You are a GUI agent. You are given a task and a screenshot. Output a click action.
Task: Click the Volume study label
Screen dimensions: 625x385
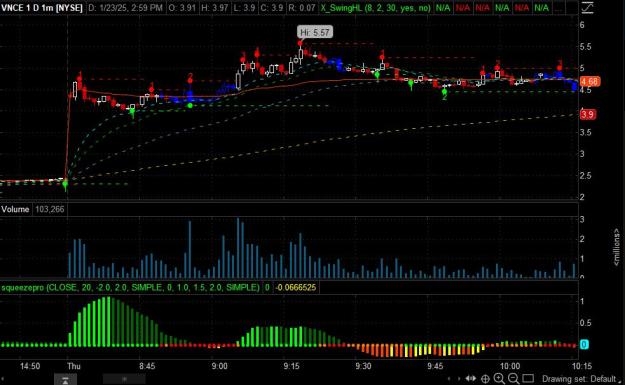[x=15, y=209]
